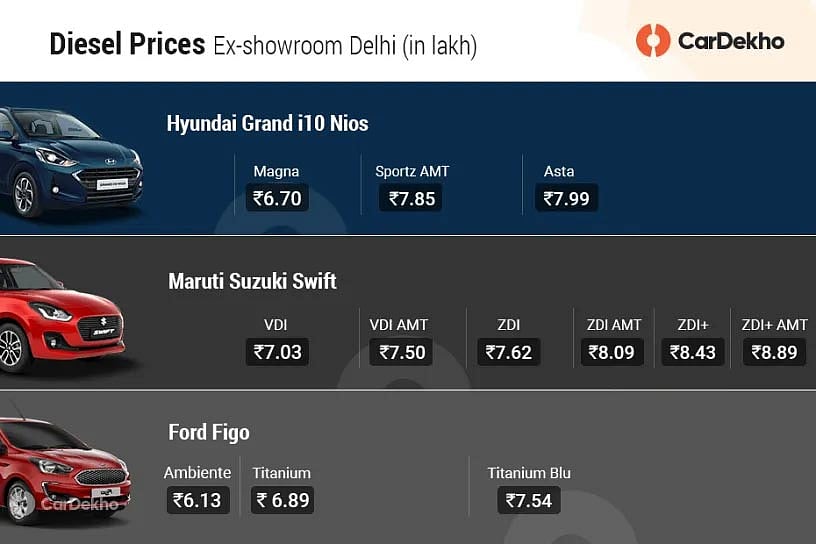Click the Magna ₹6.70 price badge
Image resolution: width=816 pixels, height=544 pixels.
(277, 198)
